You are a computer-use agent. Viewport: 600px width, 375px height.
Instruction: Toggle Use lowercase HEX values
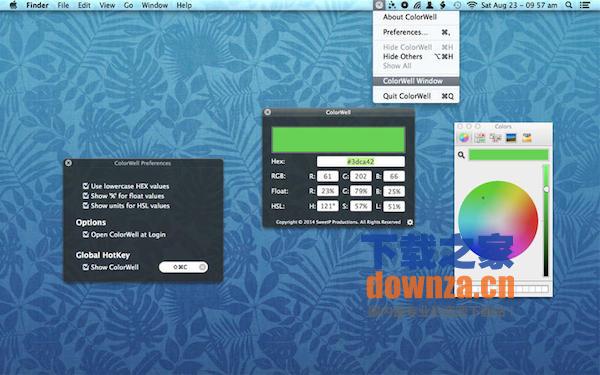click(86, 186)
